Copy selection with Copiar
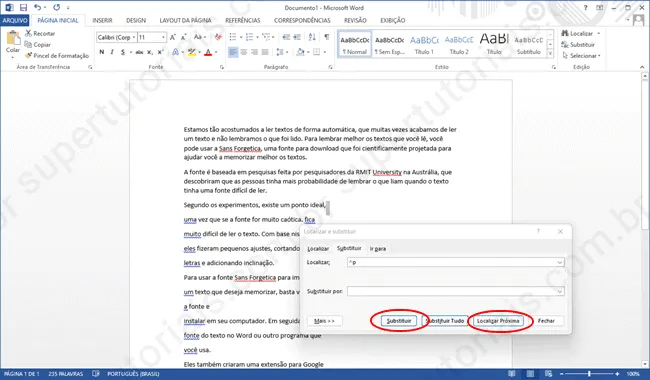Viewport: 650px width, 380px height. coord(38,45)
